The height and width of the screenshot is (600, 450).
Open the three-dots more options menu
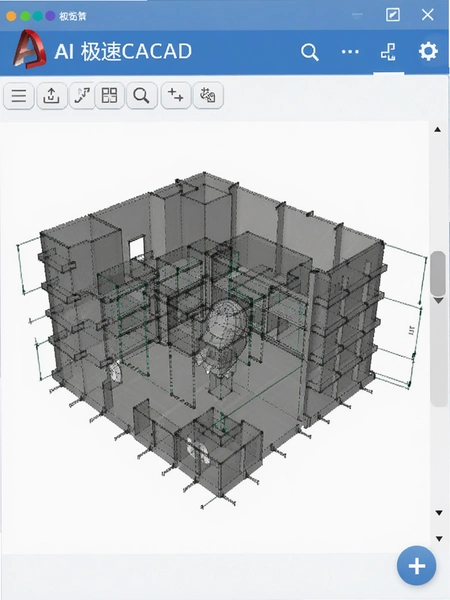click(x=350, y=52)
